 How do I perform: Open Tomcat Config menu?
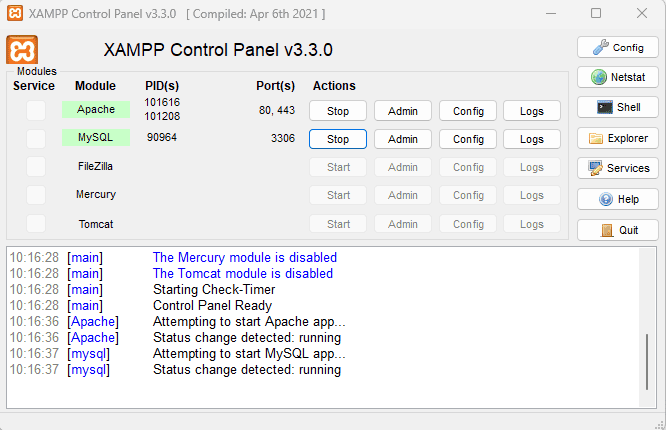pos(468,224)
